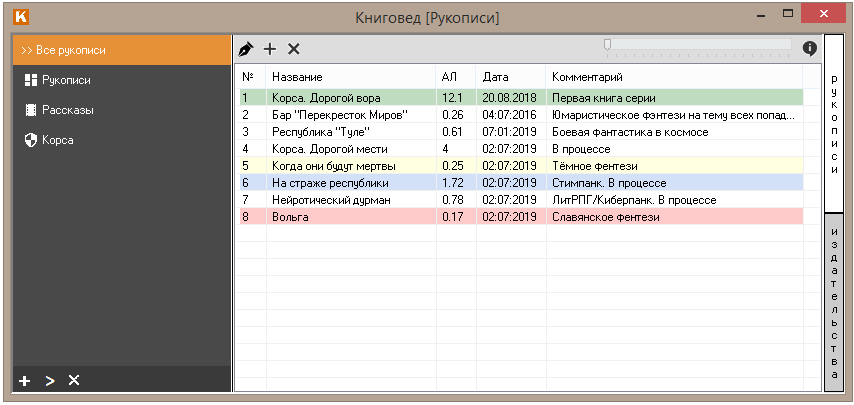Click the arrow icon in the sidebar footer
854x405 pixels.
pyautogui.click(x=49, y=380)
